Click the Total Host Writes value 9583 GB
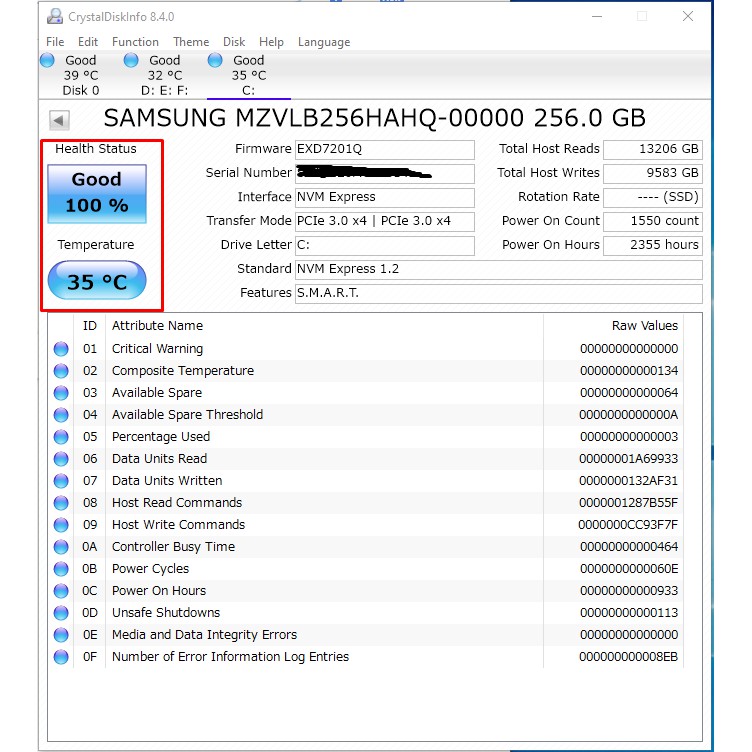This screenshot has height=752, width=752. [653, 173]
